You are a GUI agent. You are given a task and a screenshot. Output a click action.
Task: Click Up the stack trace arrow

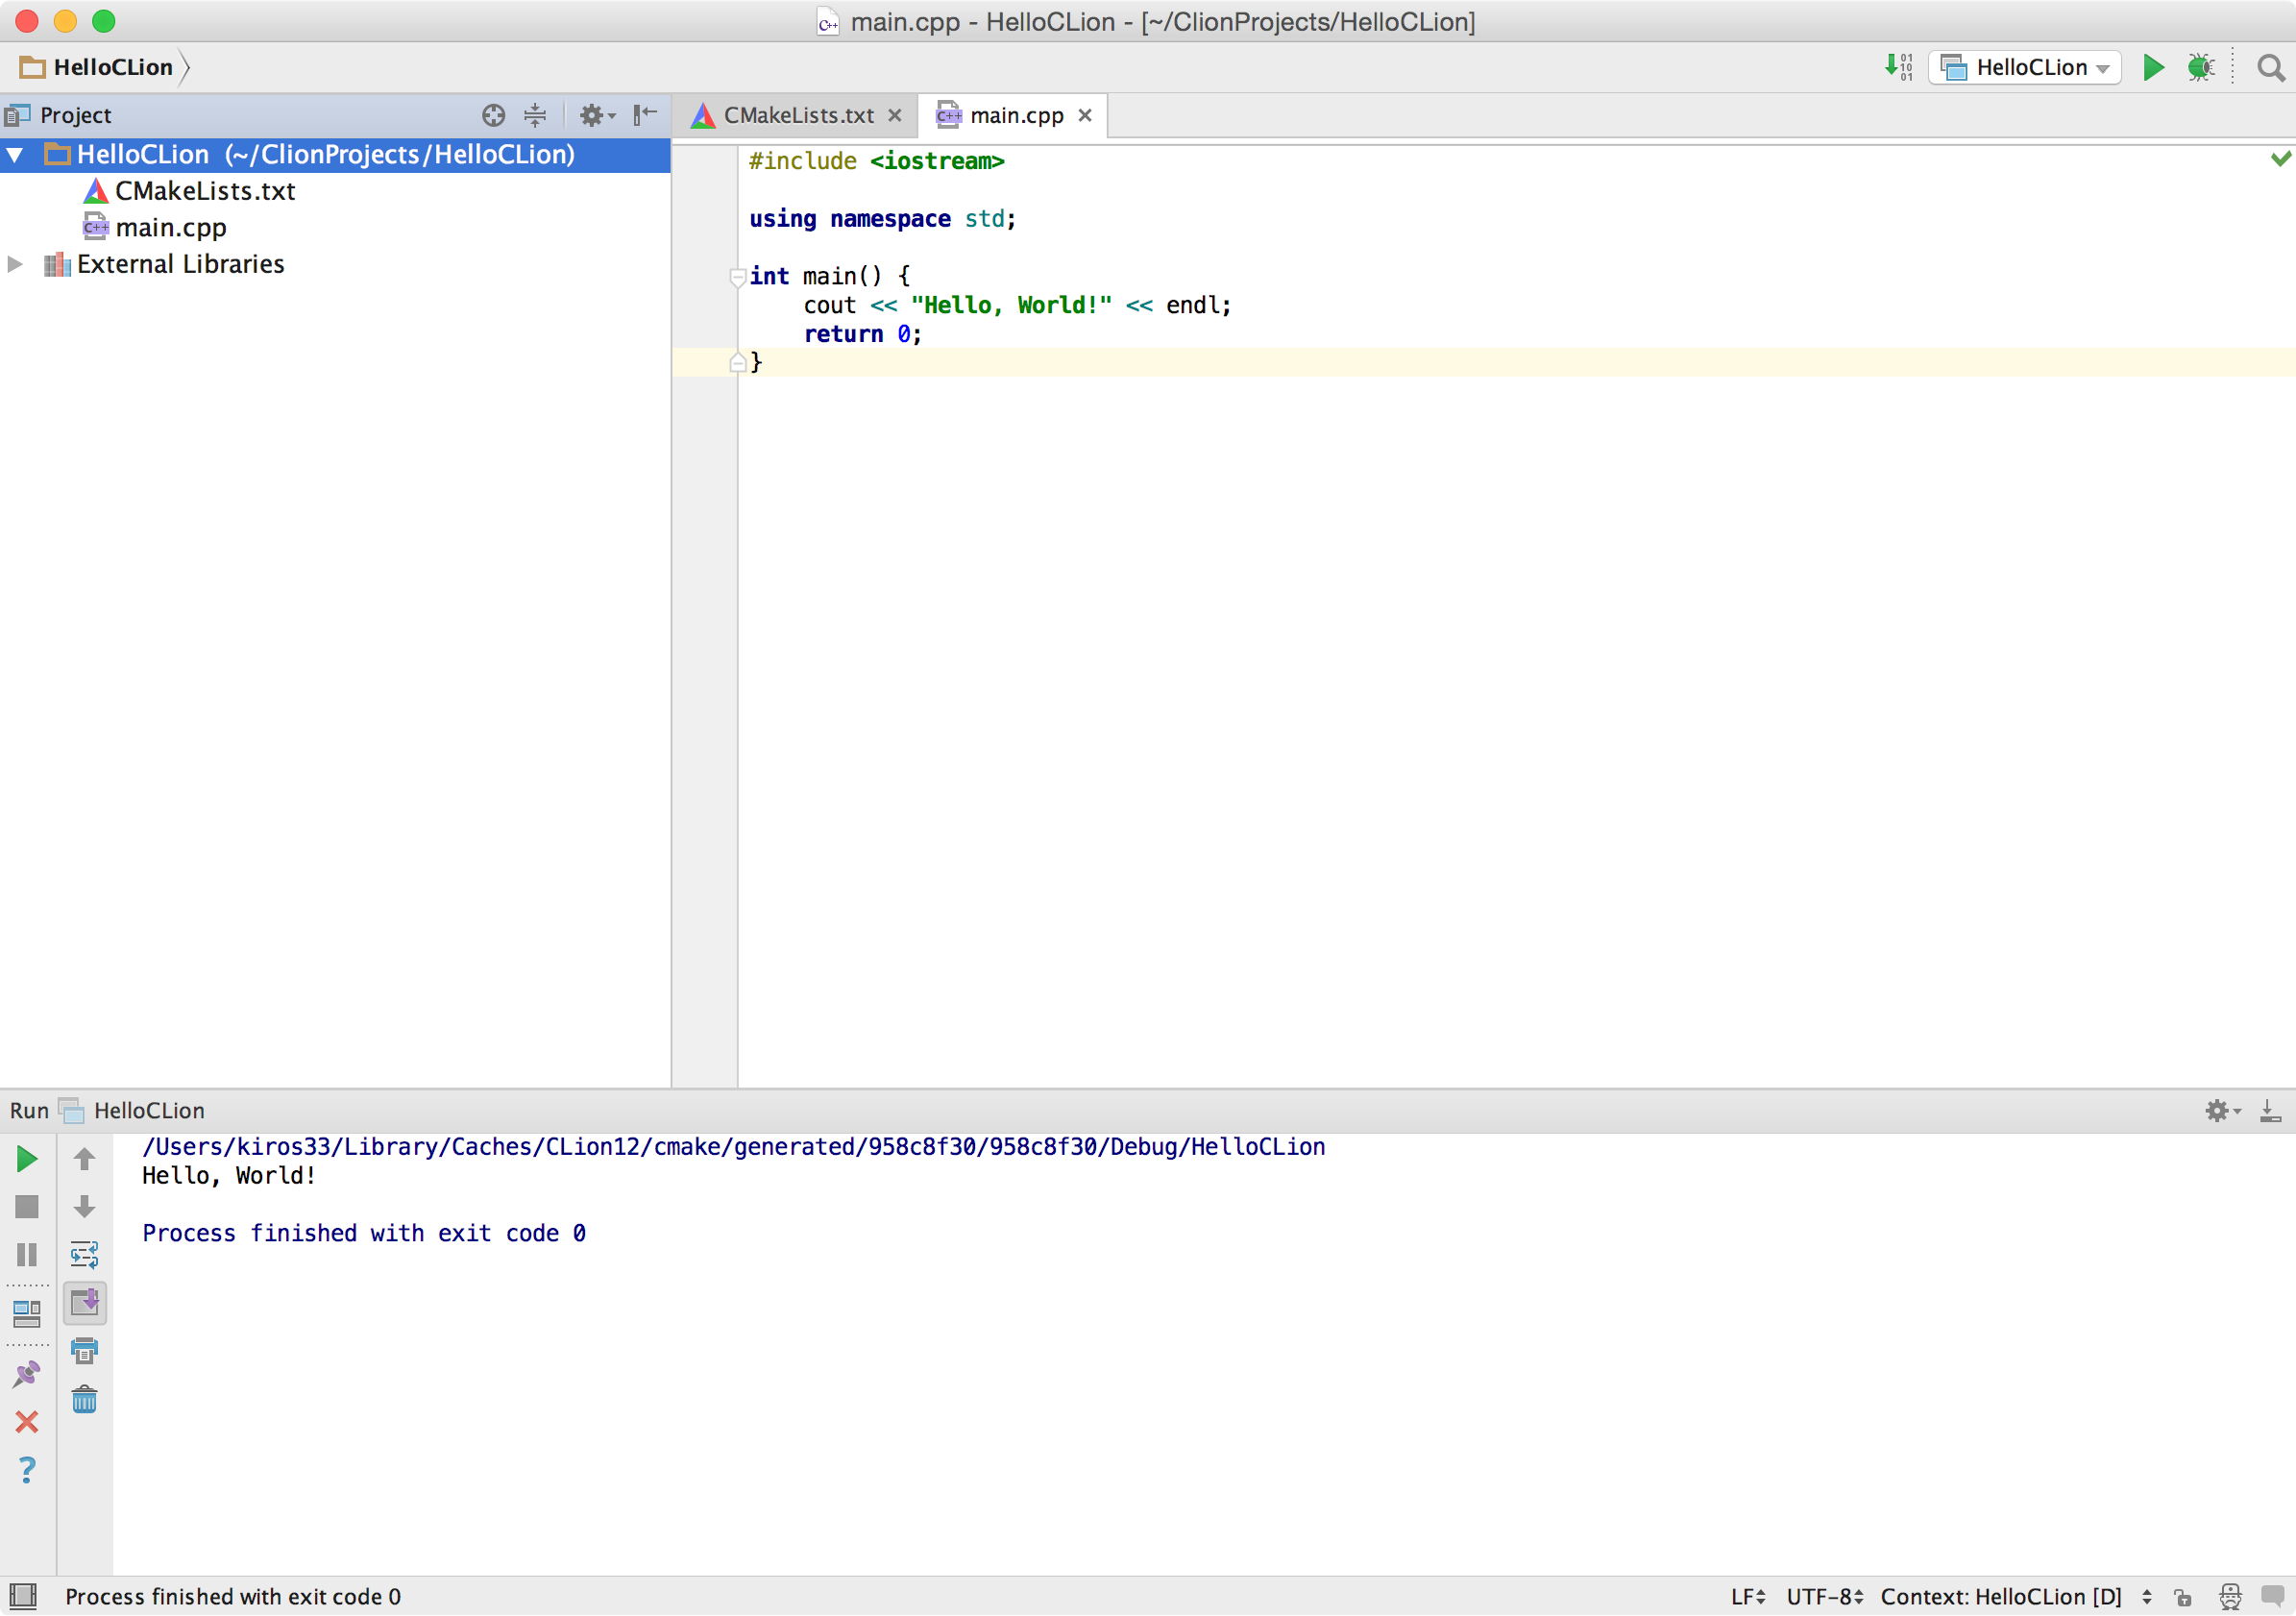(x=85, y=1159)
